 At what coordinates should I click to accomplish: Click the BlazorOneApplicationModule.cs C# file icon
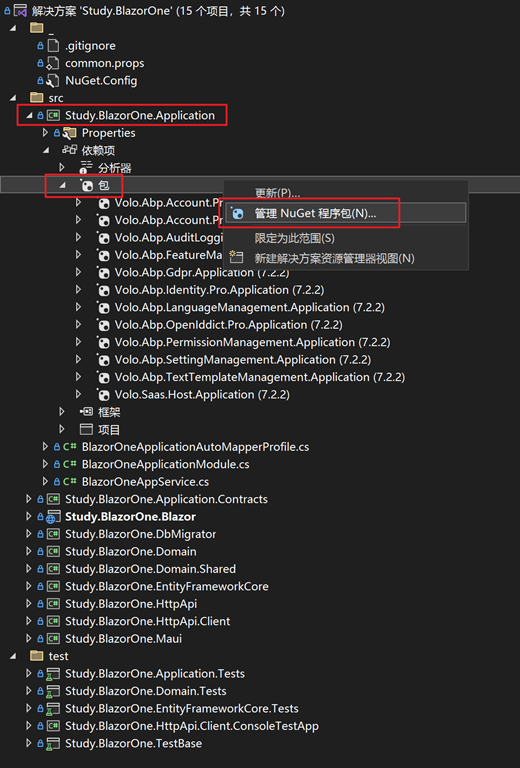point(70,464)
